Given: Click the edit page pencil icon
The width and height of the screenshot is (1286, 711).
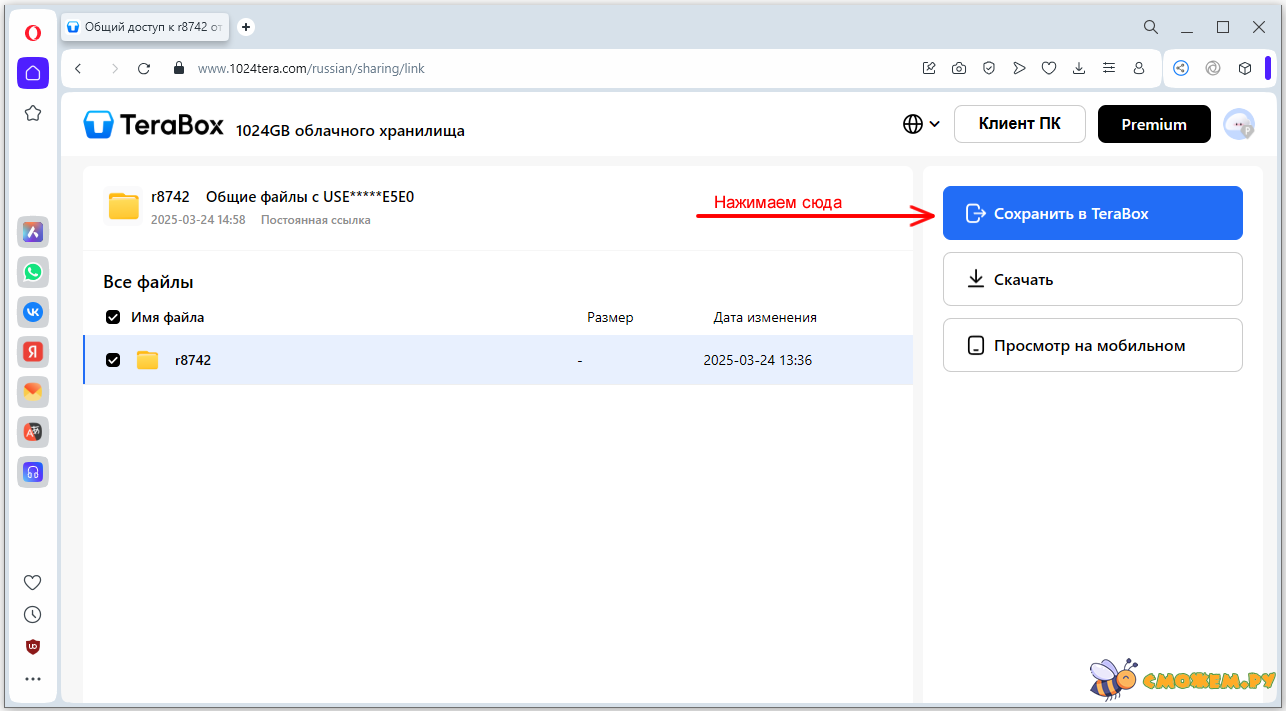Looking at the screenshot, I should point(929,68).
